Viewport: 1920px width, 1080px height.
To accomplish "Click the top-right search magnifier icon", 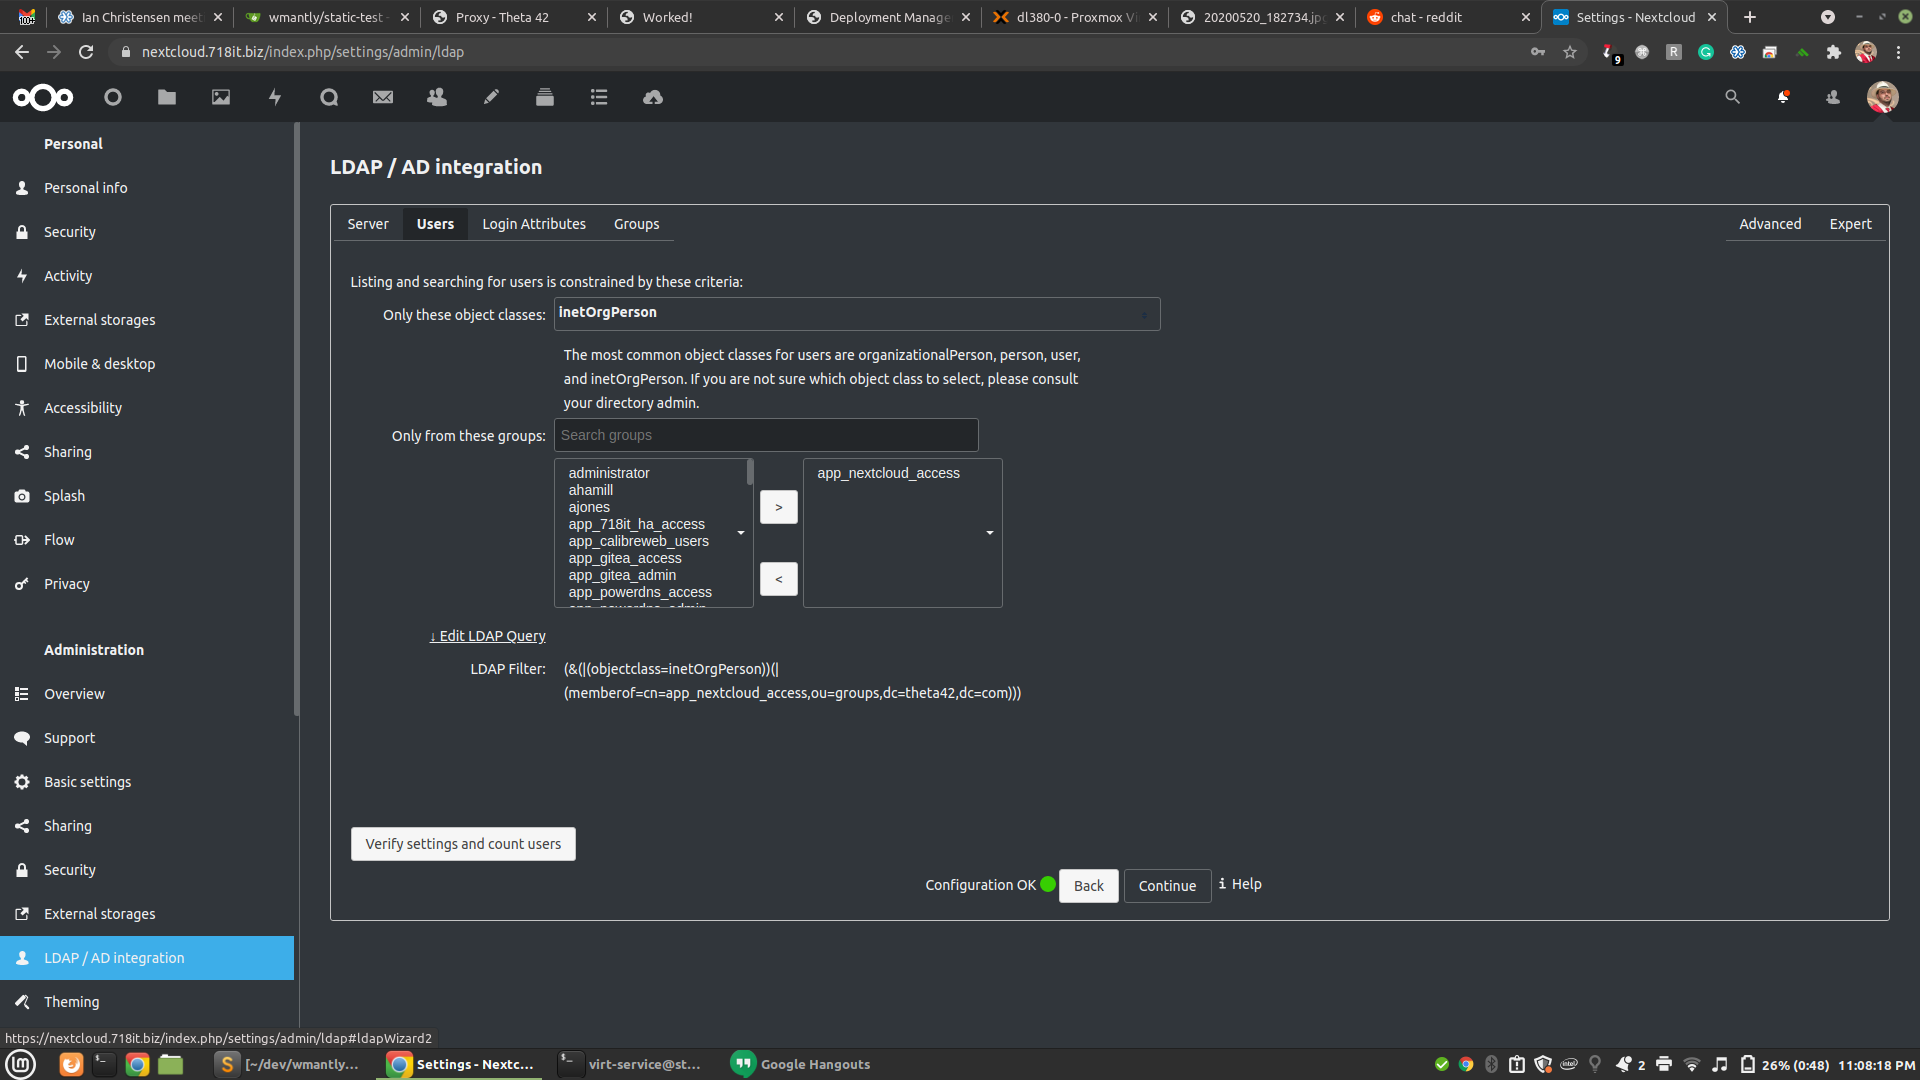I will click(1733, 97).
